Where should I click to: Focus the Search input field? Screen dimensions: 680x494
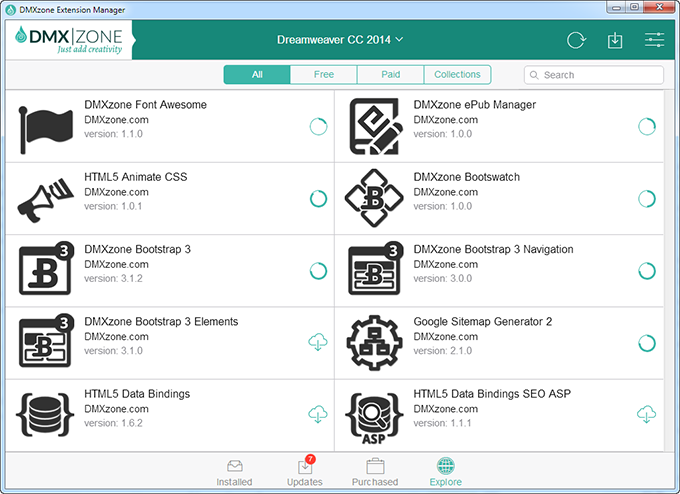coord(594,75)
